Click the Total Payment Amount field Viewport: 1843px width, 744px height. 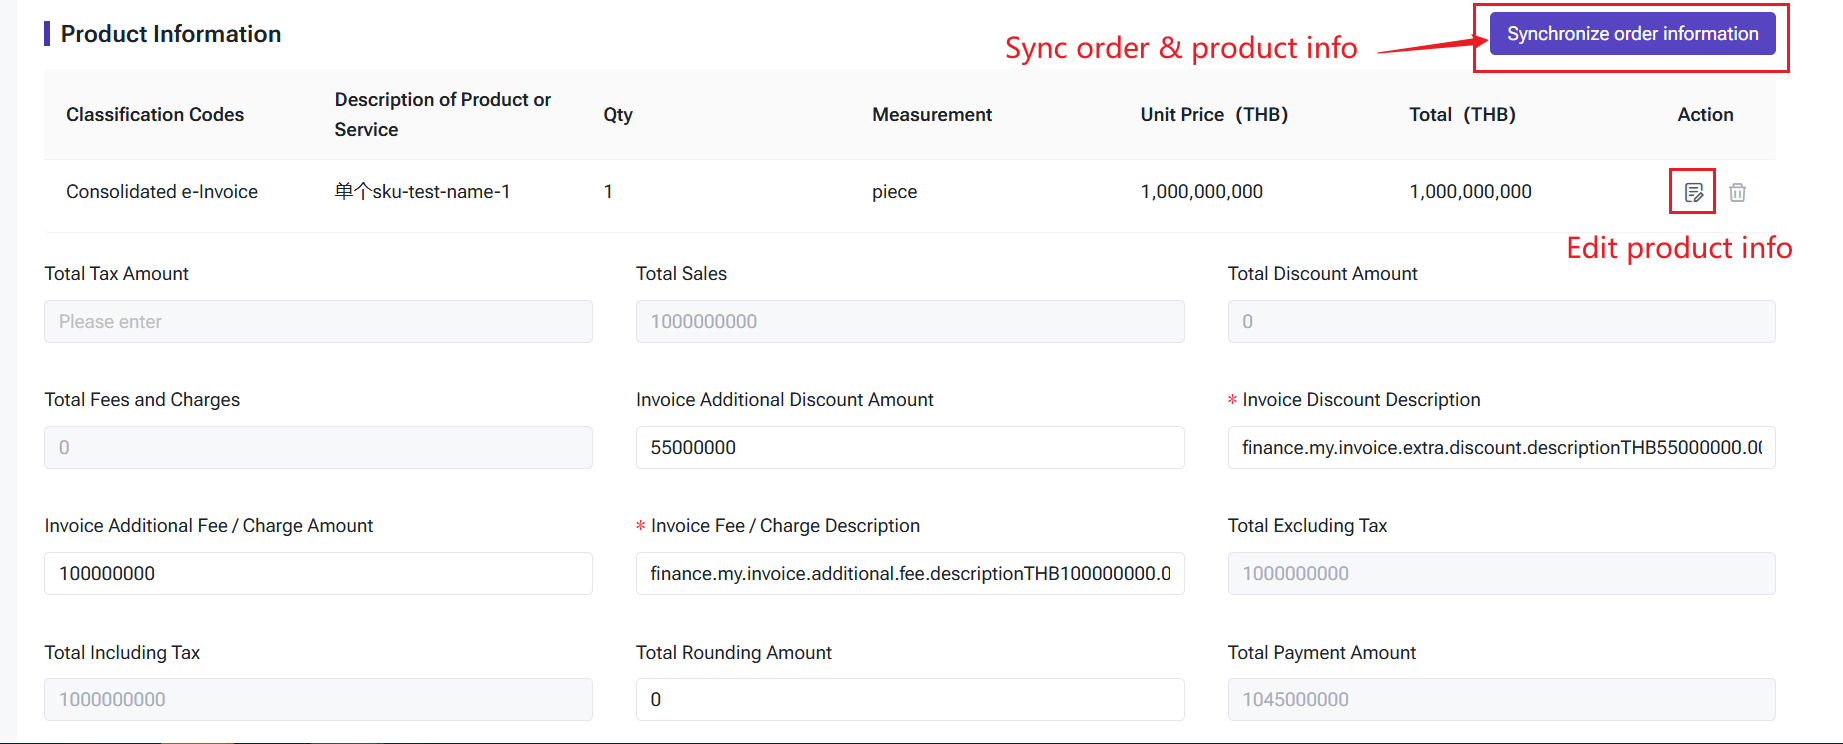click(1500, 700)
